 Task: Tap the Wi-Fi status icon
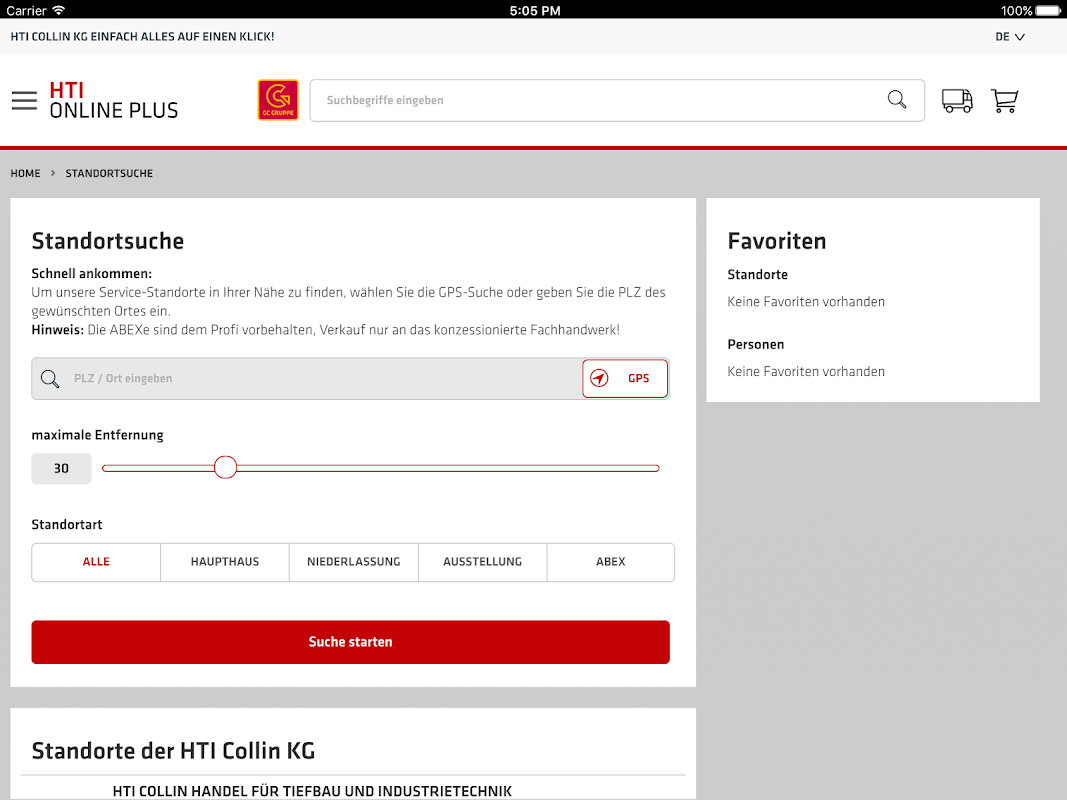click(59, 10)
